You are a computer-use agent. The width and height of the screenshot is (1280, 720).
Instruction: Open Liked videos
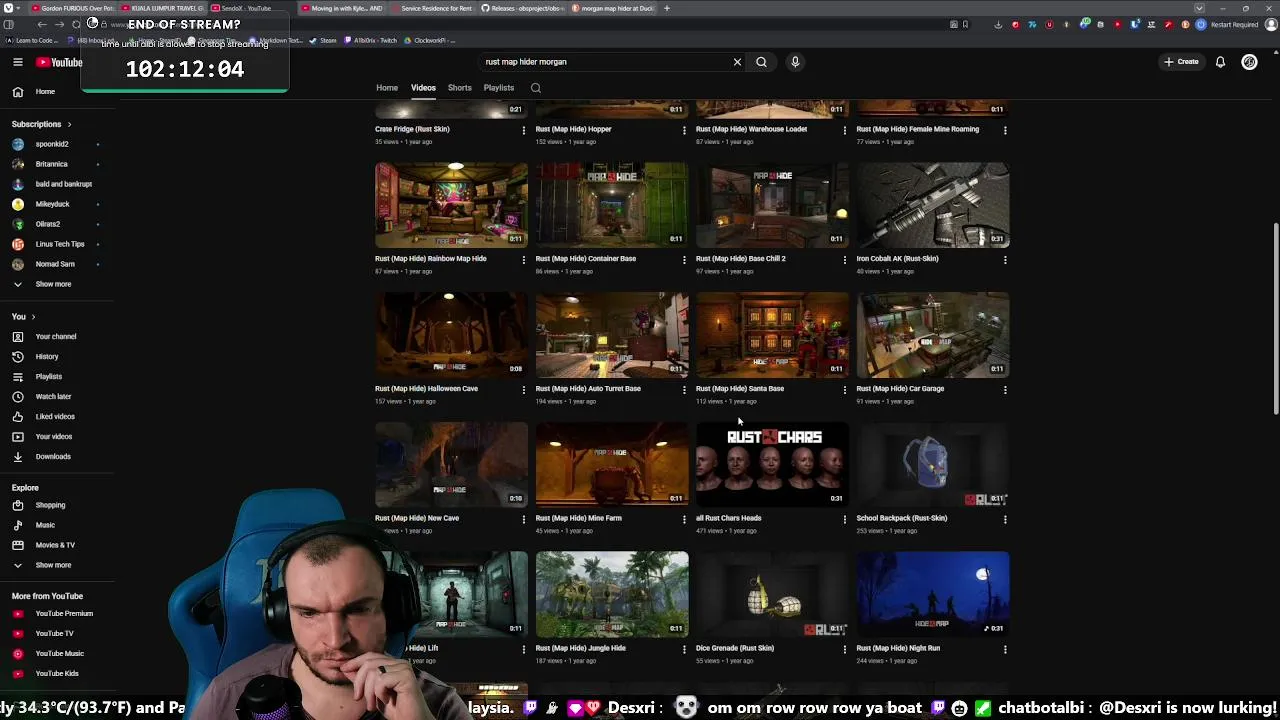[x=57, y=417]
